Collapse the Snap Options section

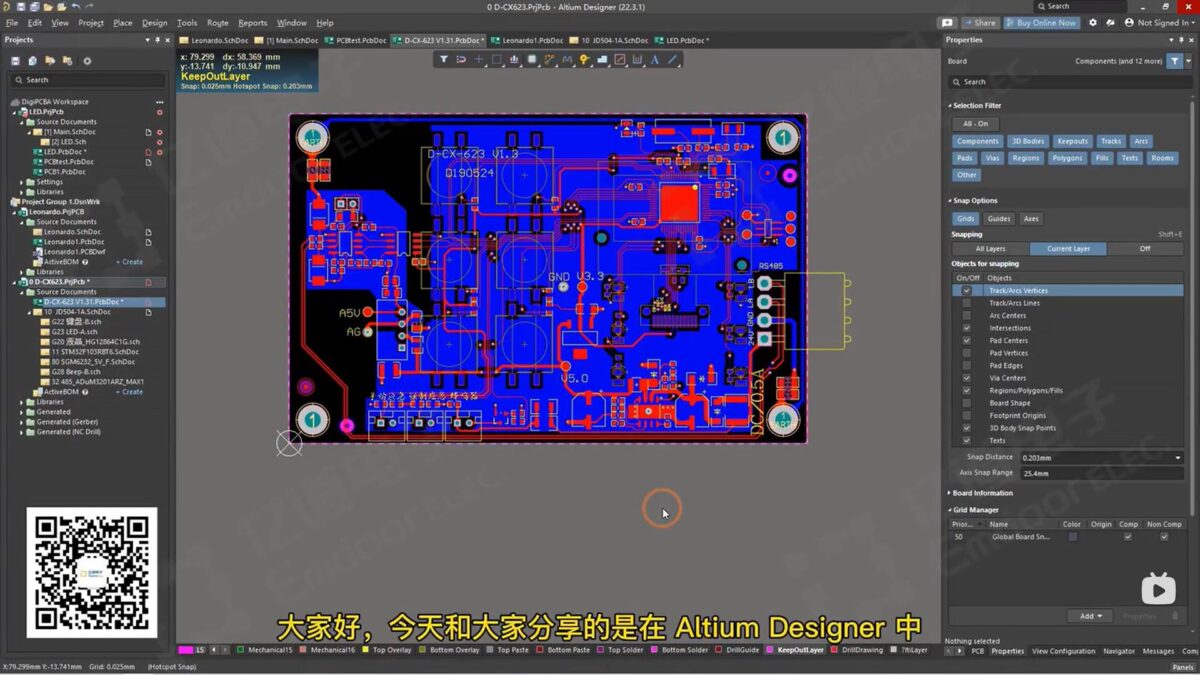(x=950, y=201)
